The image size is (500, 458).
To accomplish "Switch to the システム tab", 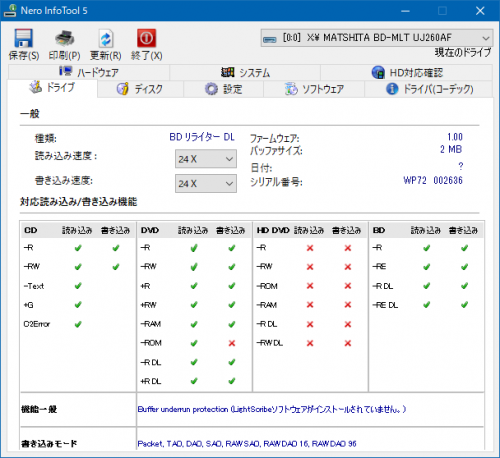I will (245, 72).
